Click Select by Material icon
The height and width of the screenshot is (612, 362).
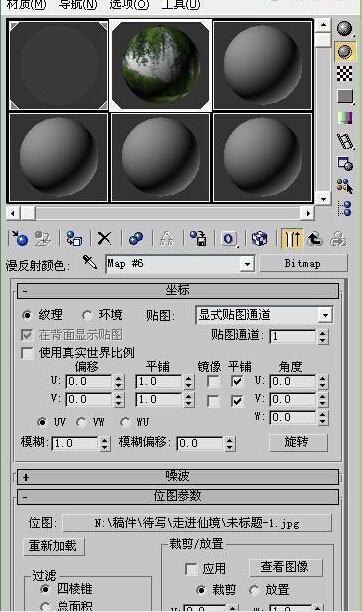pos(345,185)
